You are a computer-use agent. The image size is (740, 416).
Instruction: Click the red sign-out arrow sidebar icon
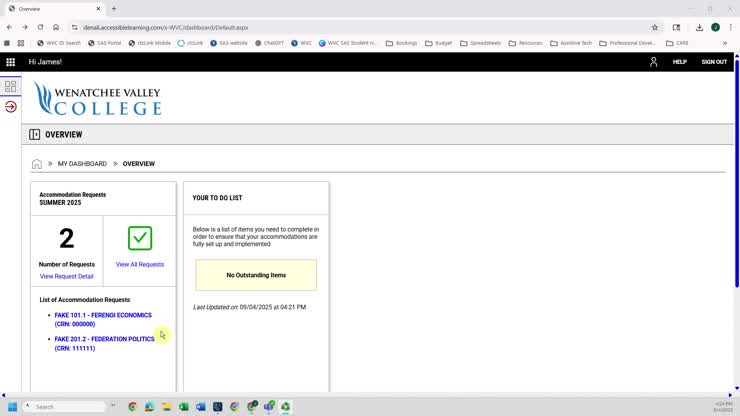coord(10,107)
